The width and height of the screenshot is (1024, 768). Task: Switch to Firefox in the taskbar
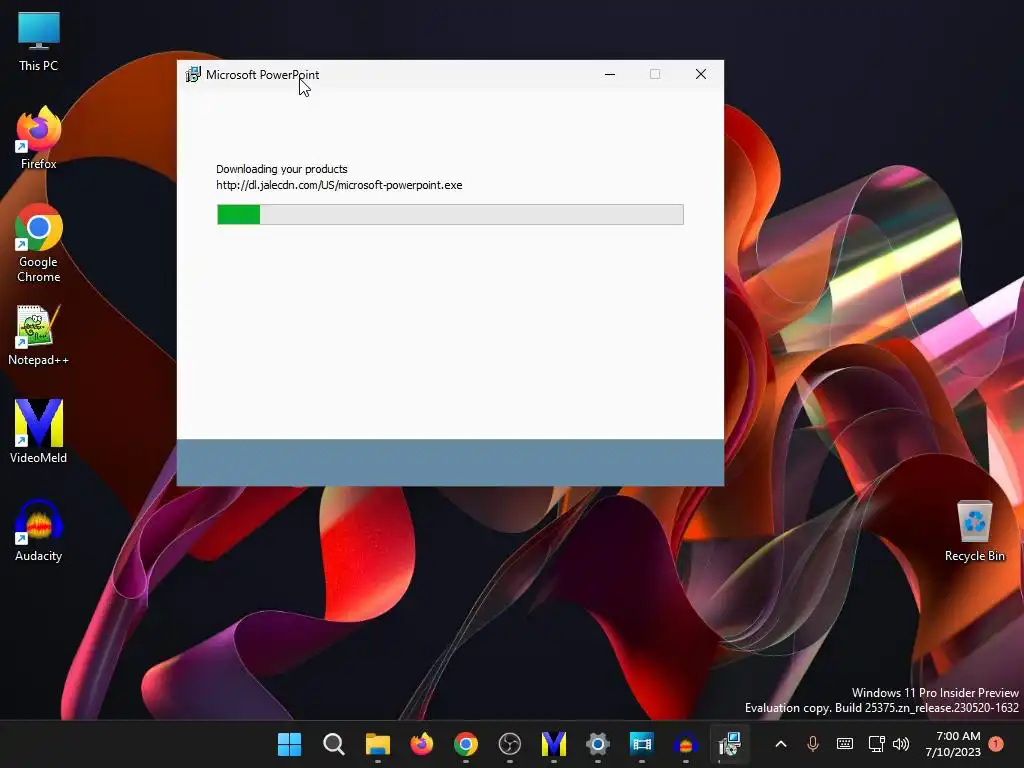pos(422,744)
